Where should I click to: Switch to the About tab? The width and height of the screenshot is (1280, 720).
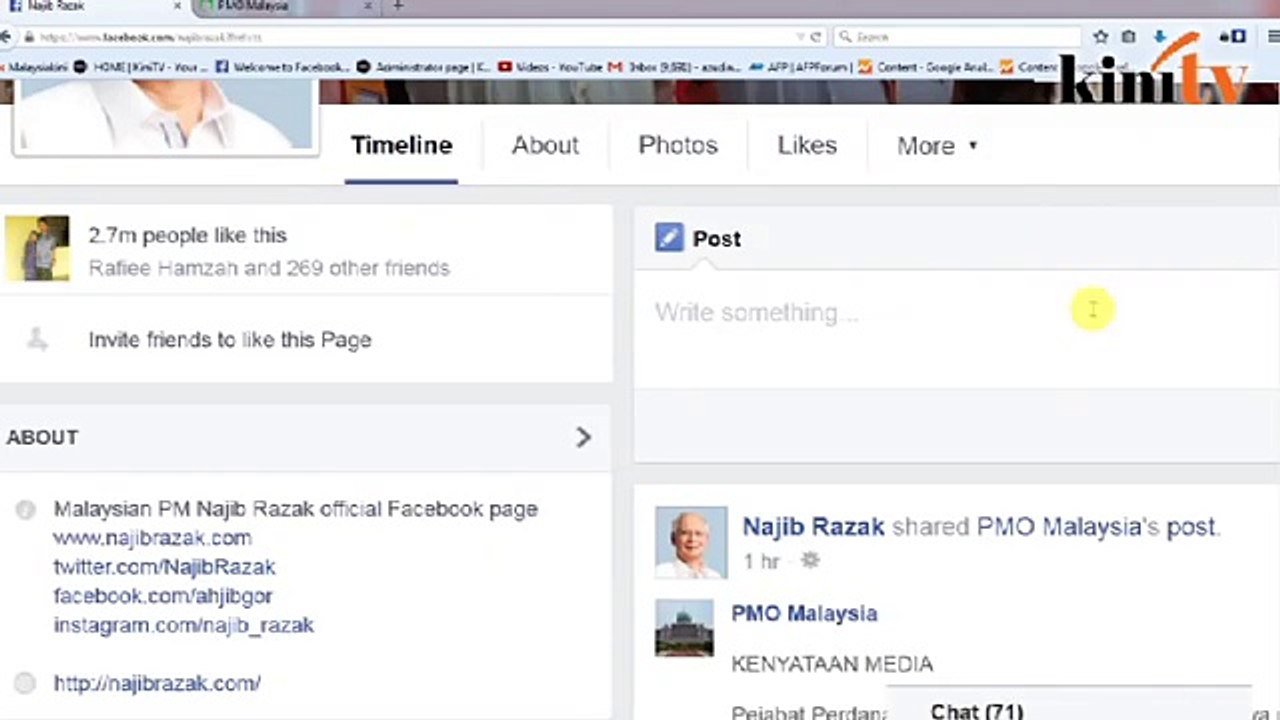(x=545, y=145)
